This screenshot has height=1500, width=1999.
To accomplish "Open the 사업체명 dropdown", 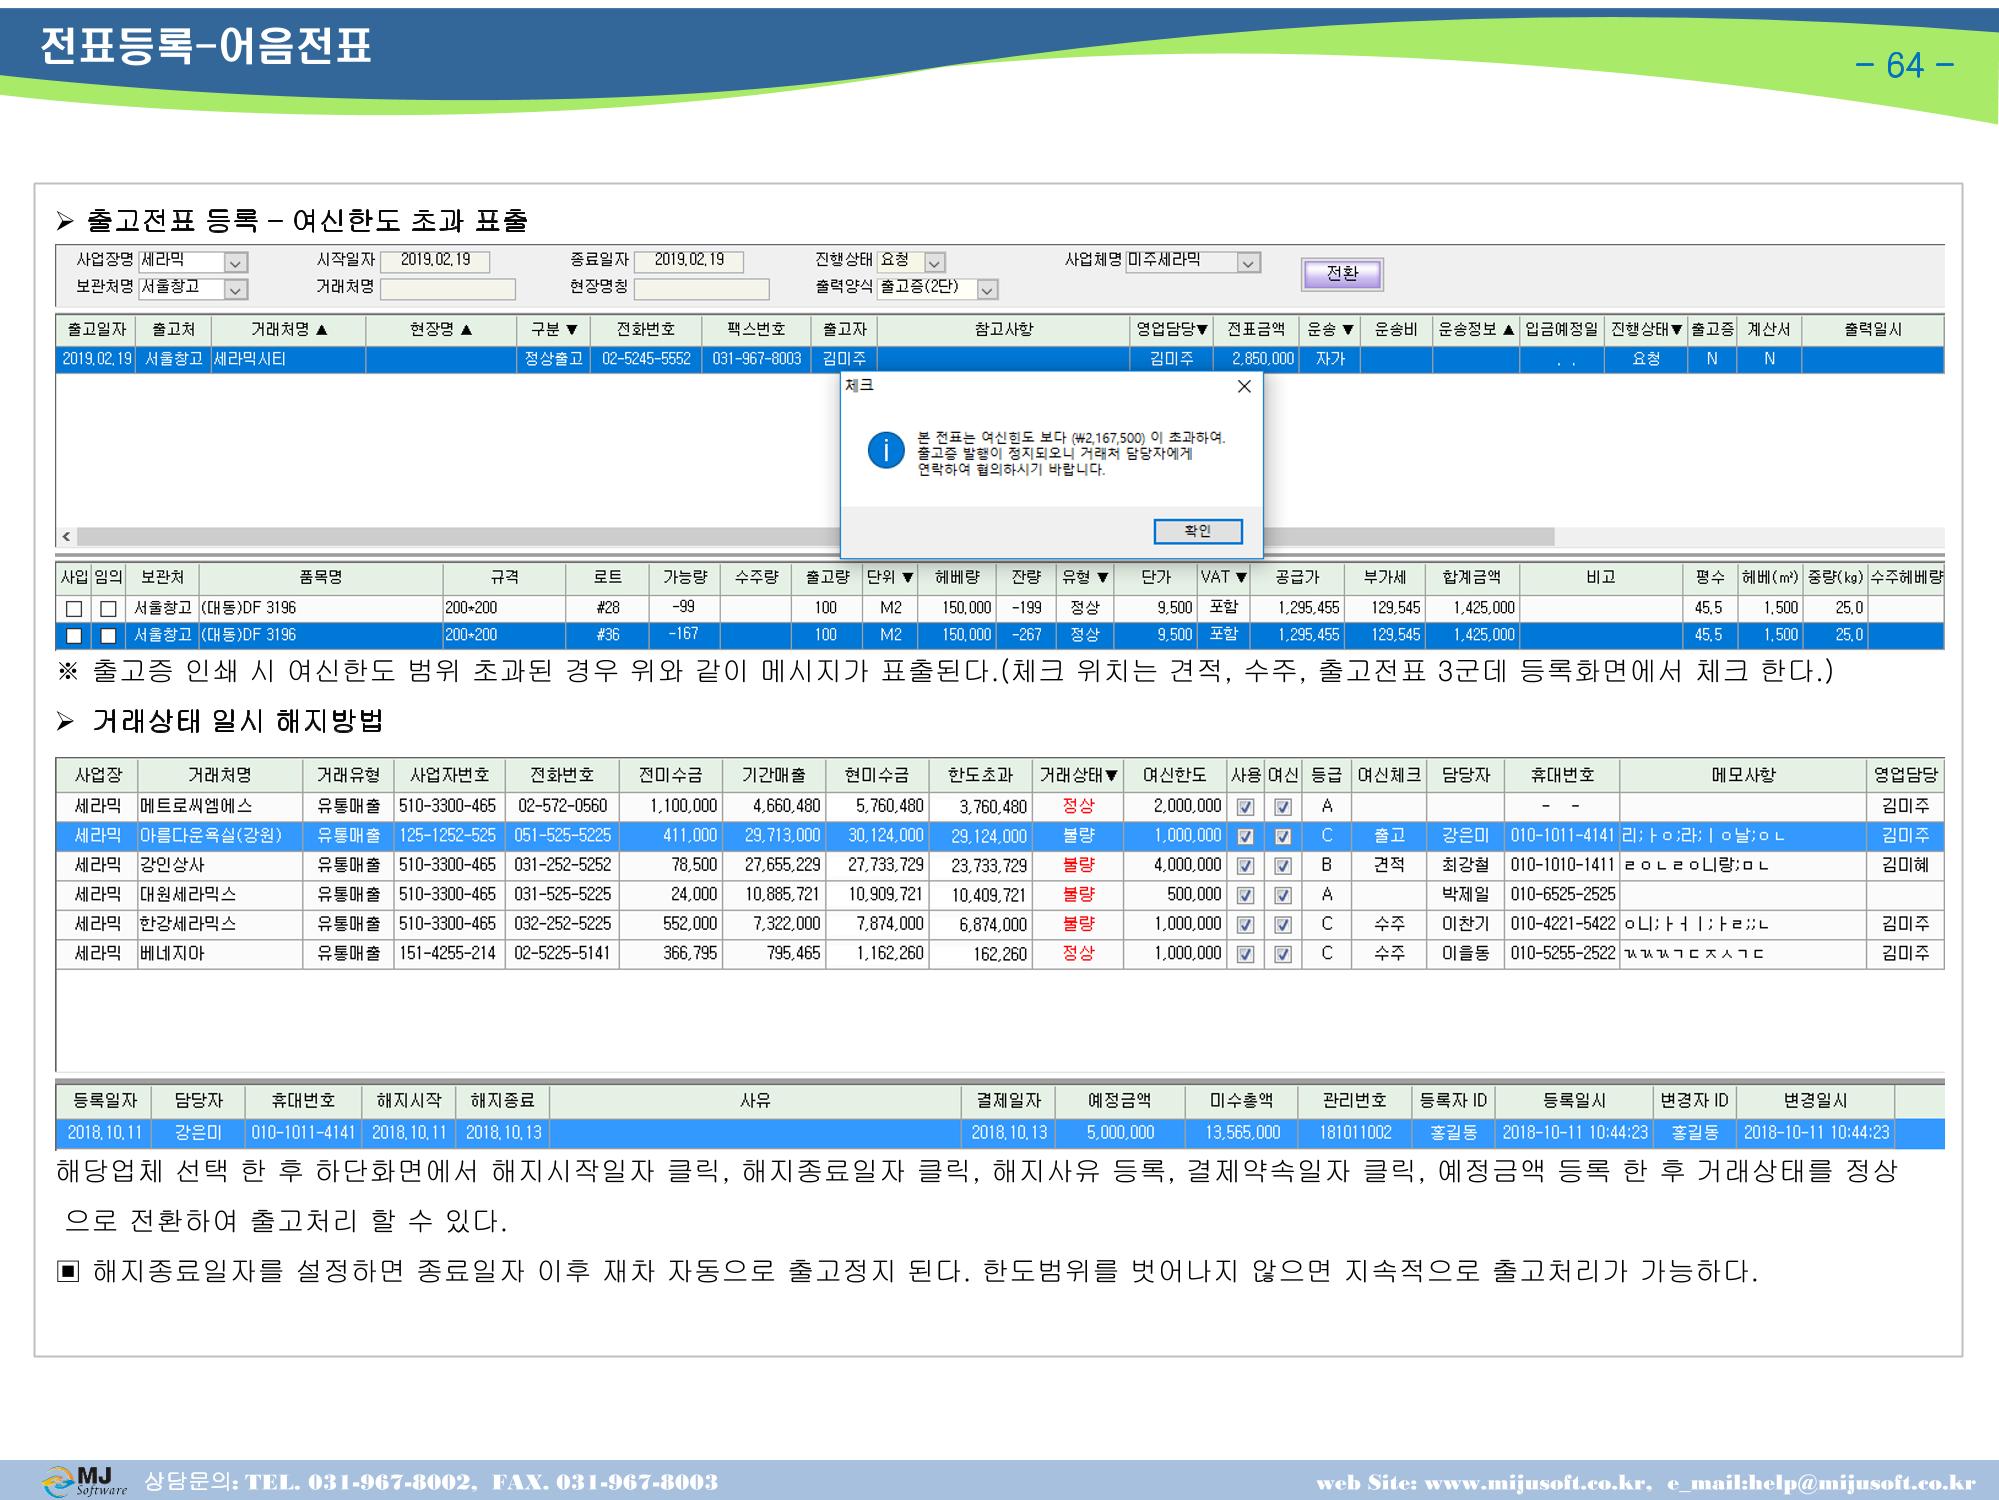I will point(1248,263).
